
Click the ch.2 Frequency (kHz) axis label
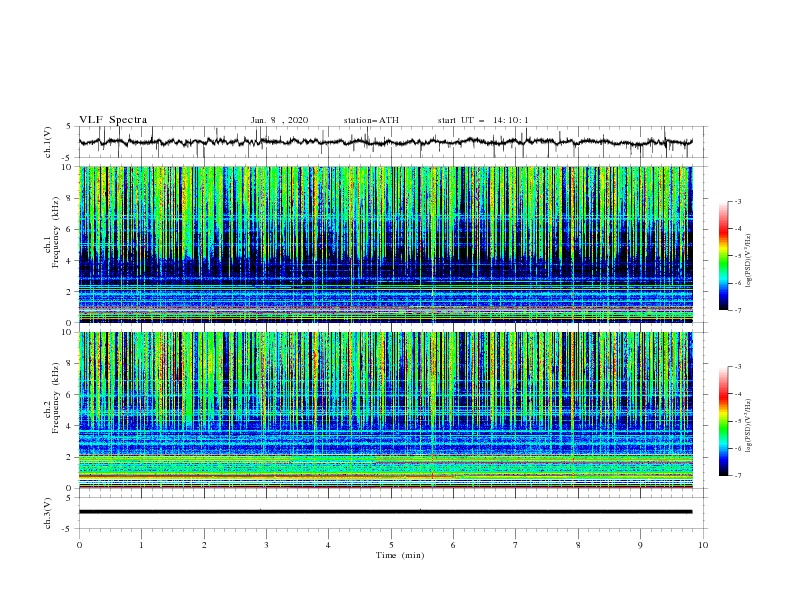[52, 398]
